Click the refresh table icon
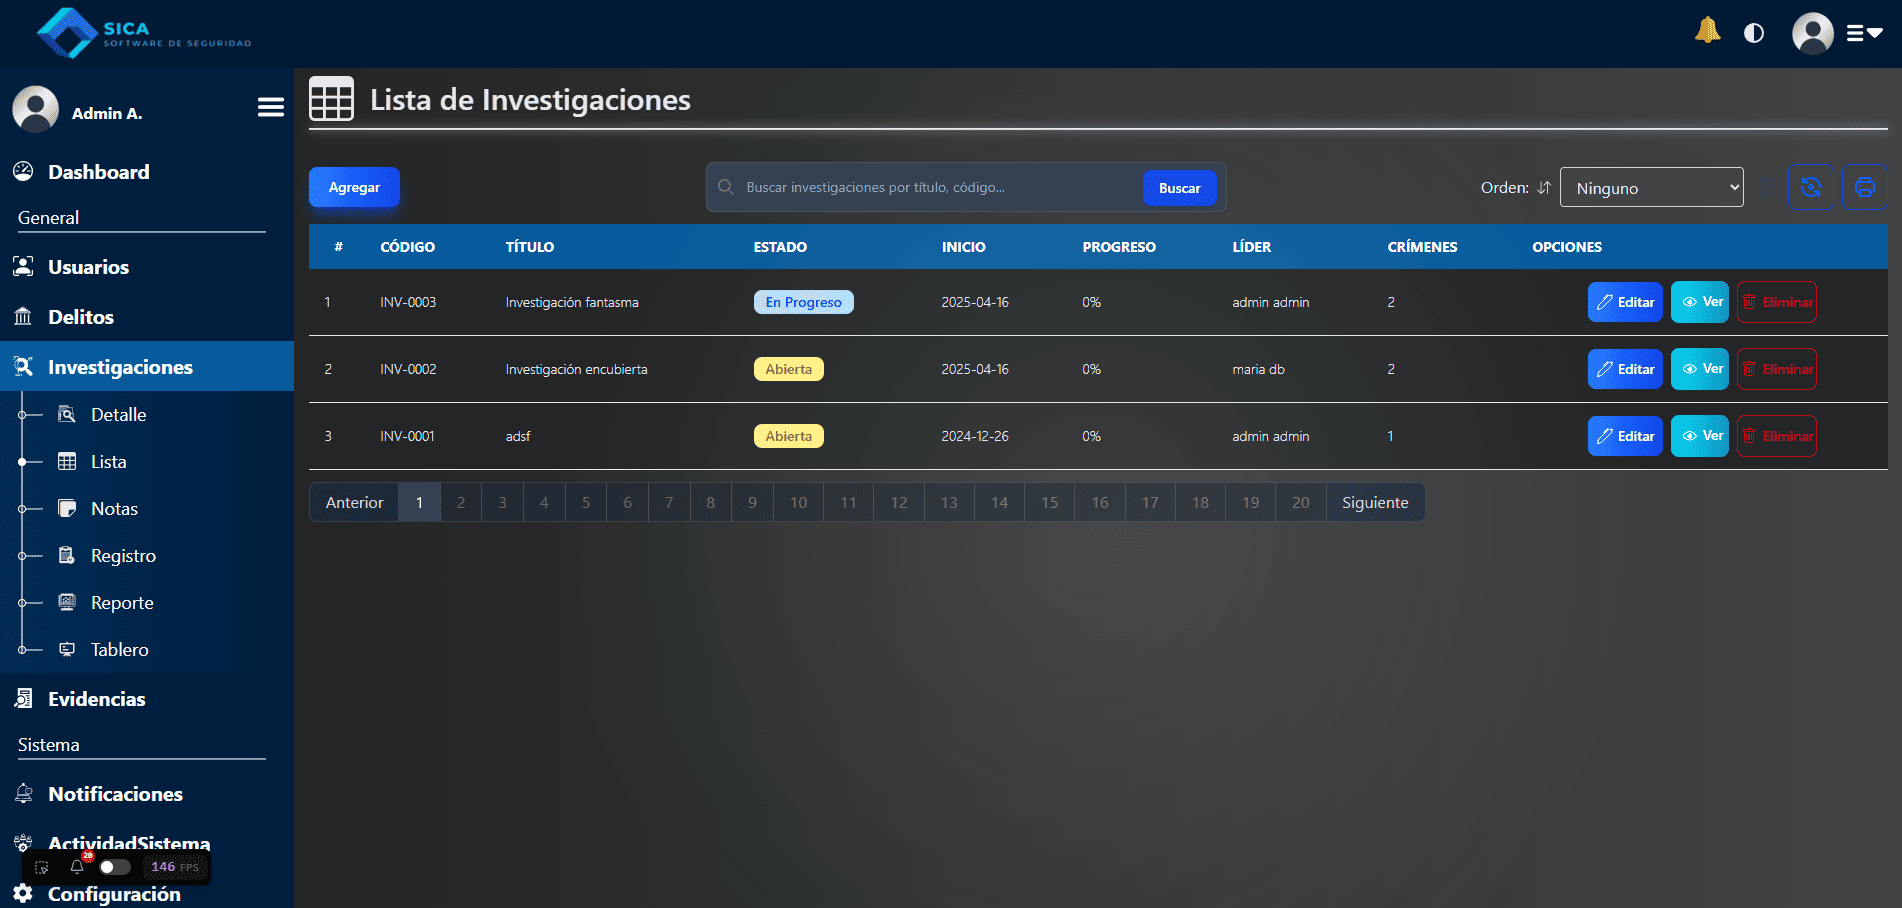The width and height of the screenshot is (1902, 908). tap(1811, 186)
